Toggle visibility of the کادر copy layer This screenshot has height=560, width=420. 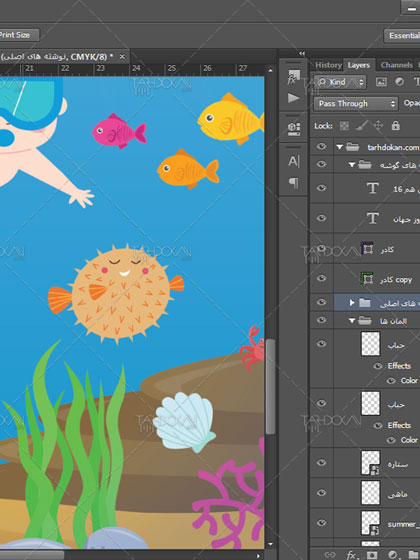pos(321,278)
